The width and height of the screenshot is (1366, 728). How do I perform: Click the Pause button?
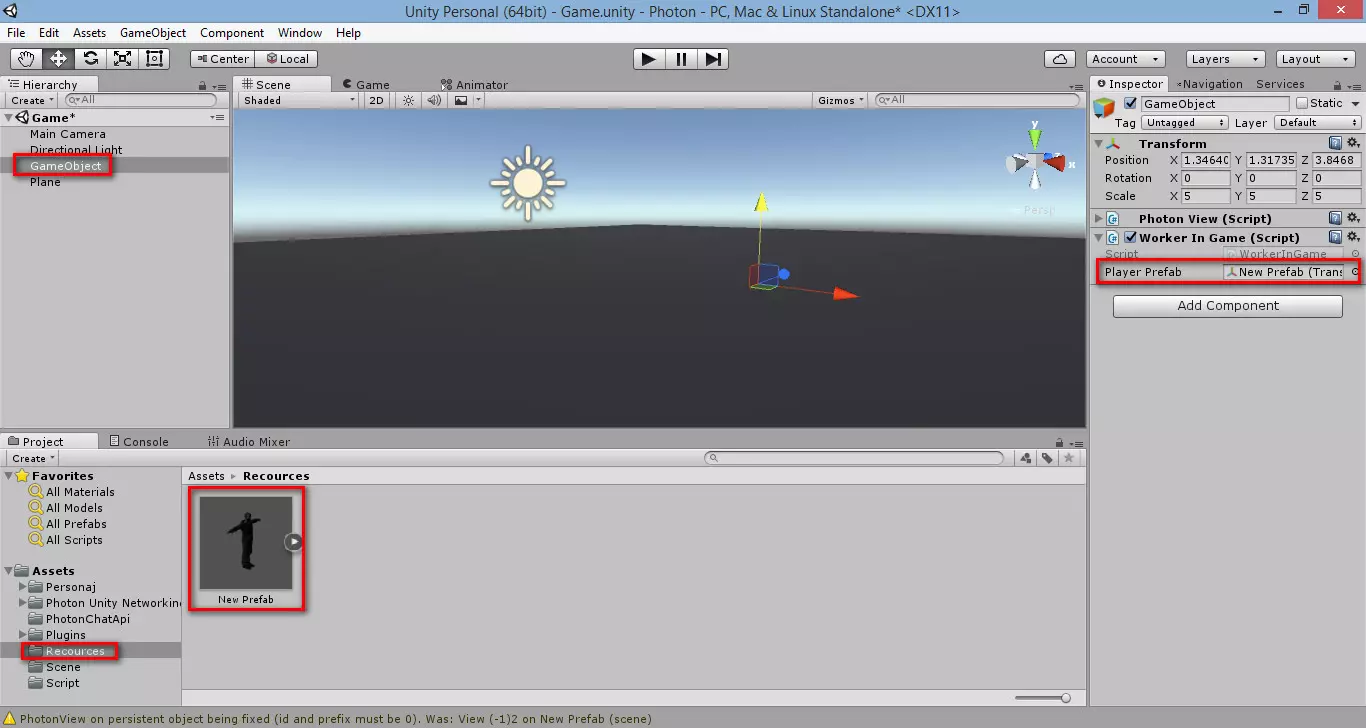pos(681,59)
